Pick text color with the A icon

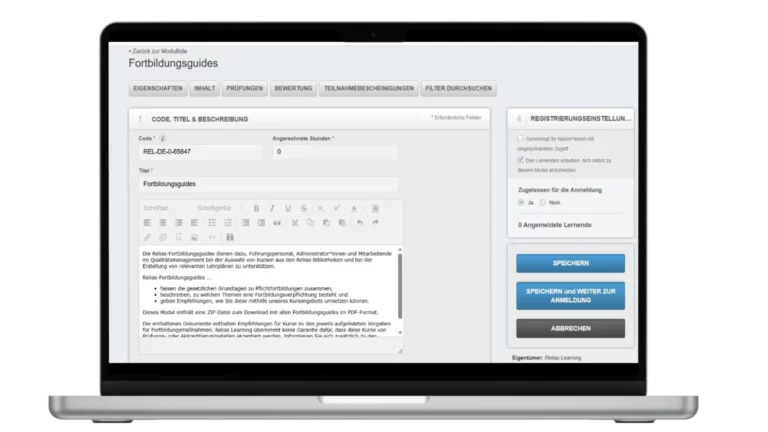pyautogui.click(x=354, y=208)
